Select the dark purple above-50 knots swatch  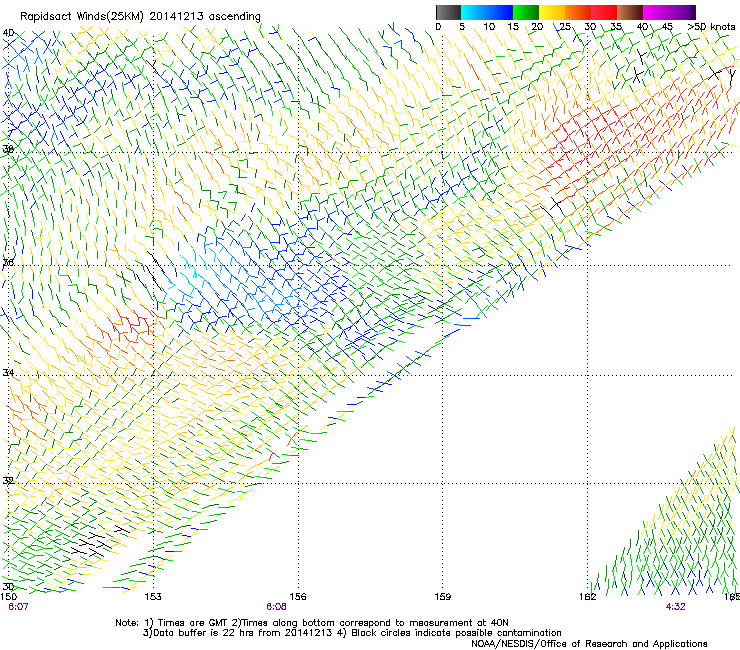pos(693,12)
